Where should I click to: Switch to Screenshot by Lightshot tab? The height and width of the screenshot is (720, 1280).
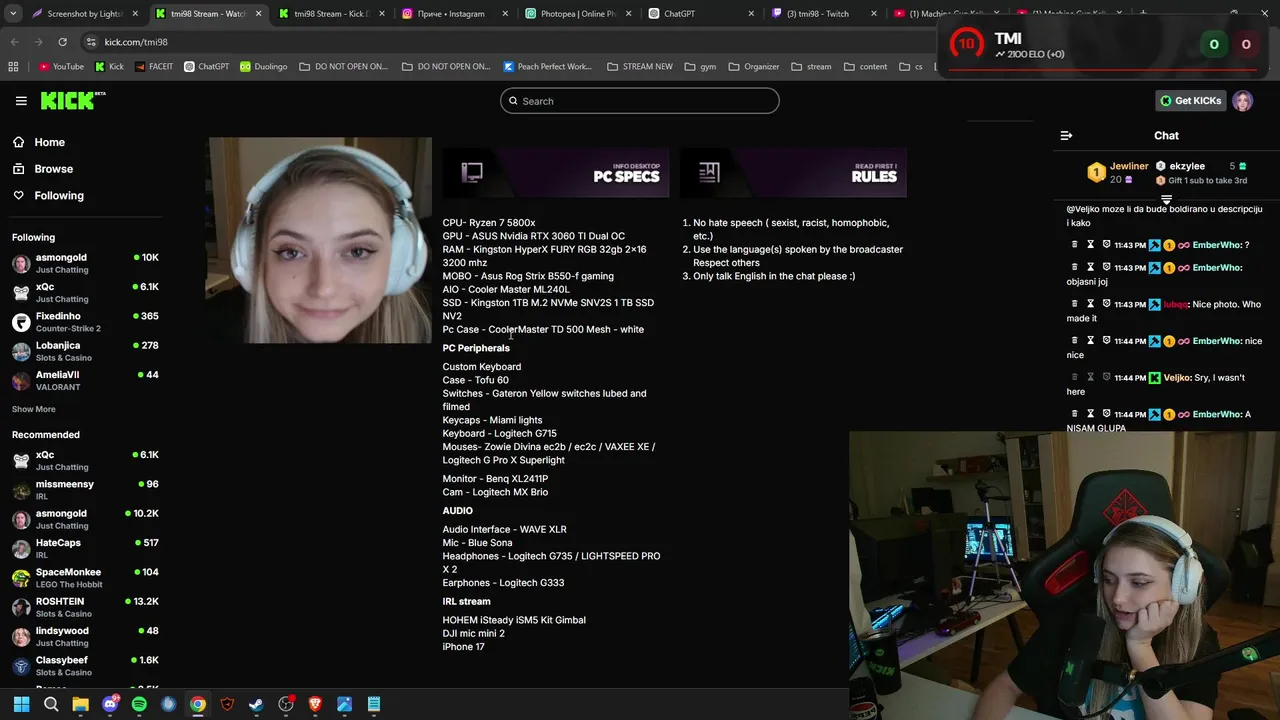click(x=84, y=14)
